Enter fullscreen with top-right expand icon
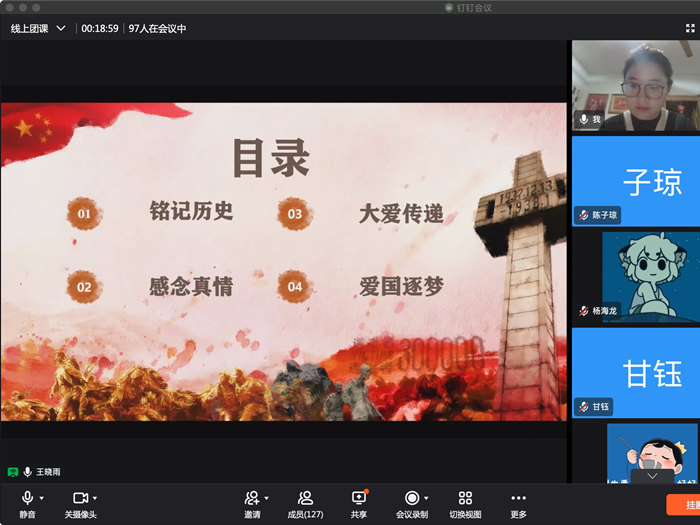Image resolution: width=700 pixels, height=525 pixels. point(690,29)
